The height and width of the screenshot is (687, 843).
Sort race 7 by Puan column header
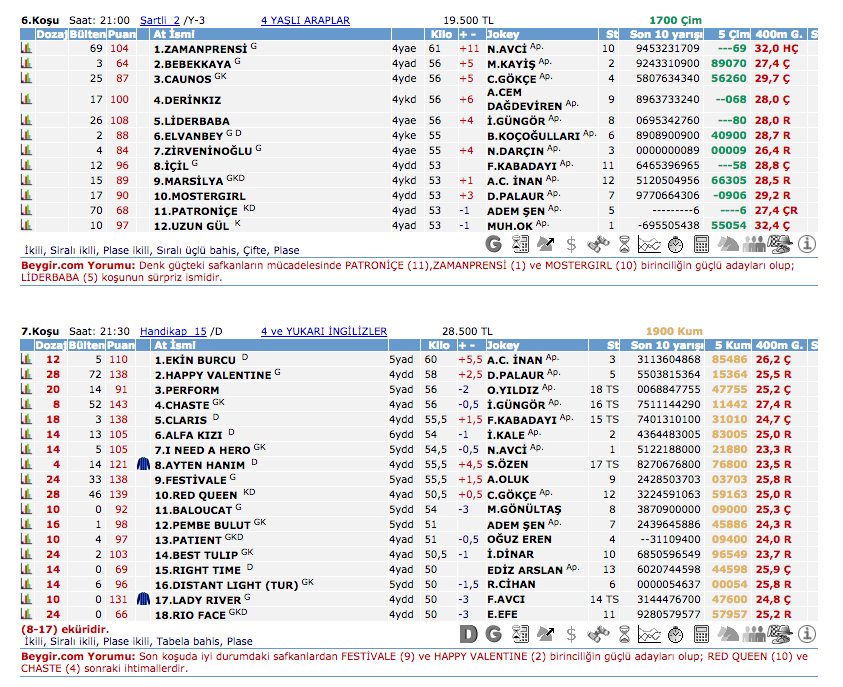click(x=120, y=345)
